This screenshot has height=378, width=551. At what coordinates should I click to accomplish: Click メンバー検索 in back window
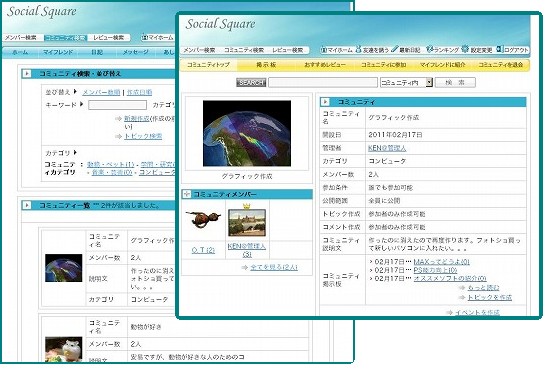click(21, 37)
